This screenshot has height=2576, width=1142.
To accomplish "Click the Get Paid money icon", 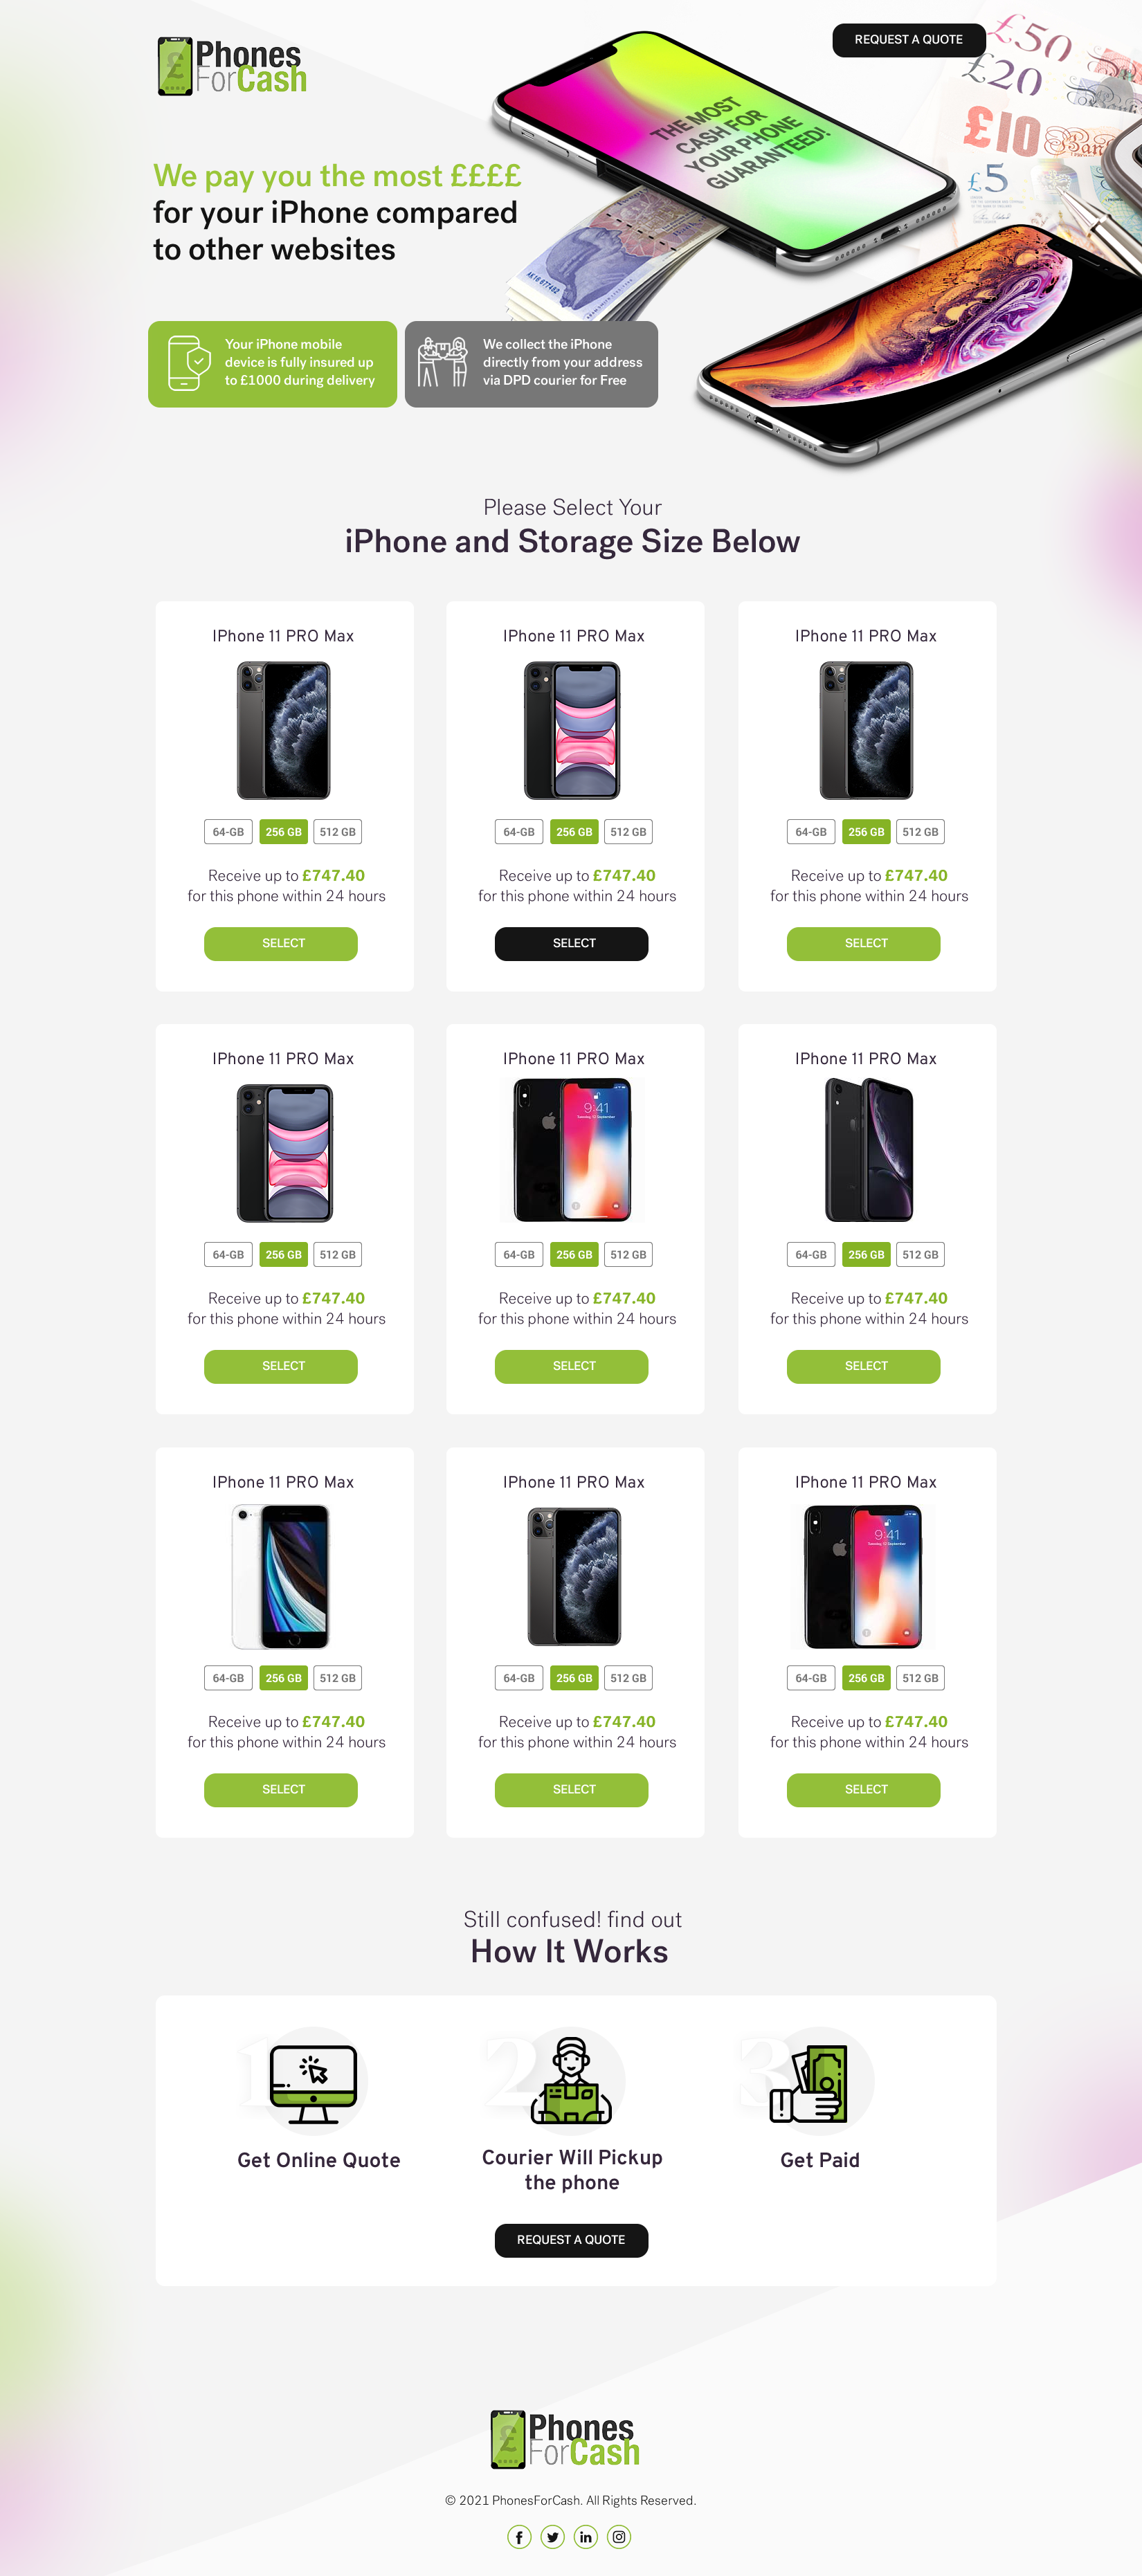I will [x=808, y=2084].
